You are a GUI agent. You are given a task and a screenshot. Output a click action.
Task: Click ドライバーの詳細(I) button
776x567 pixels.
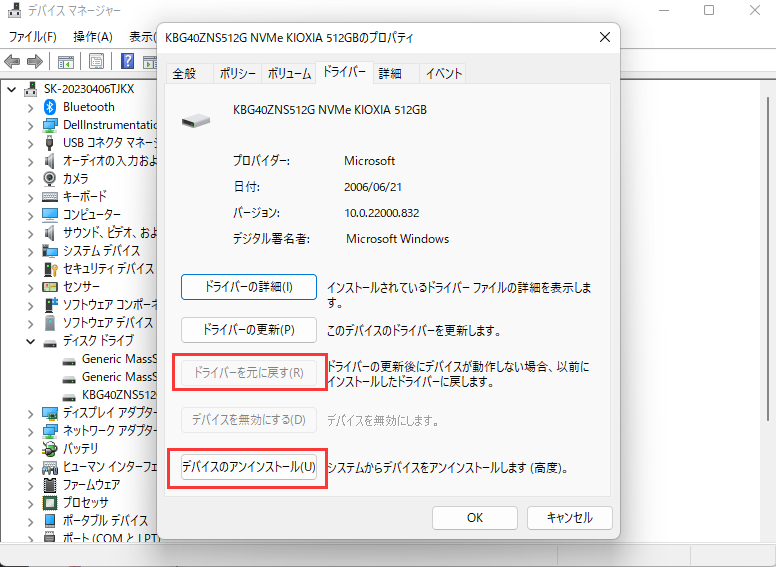pos(248,287)
